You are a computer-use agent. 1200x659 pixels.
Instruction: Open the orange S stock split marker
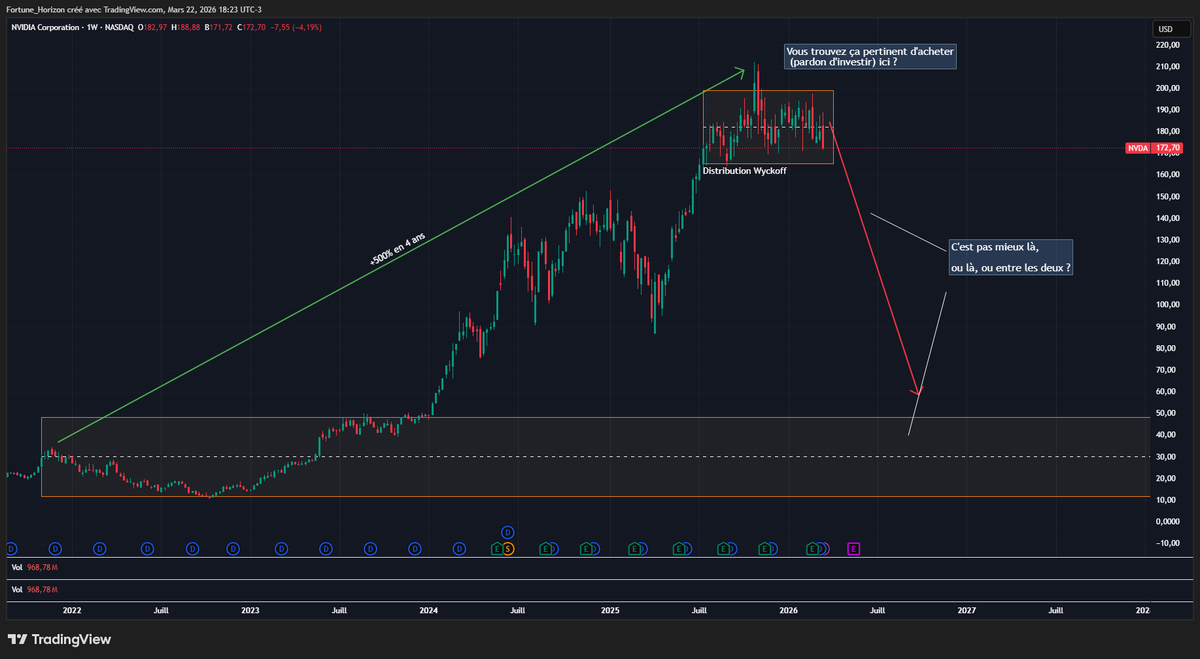point(507,548)
